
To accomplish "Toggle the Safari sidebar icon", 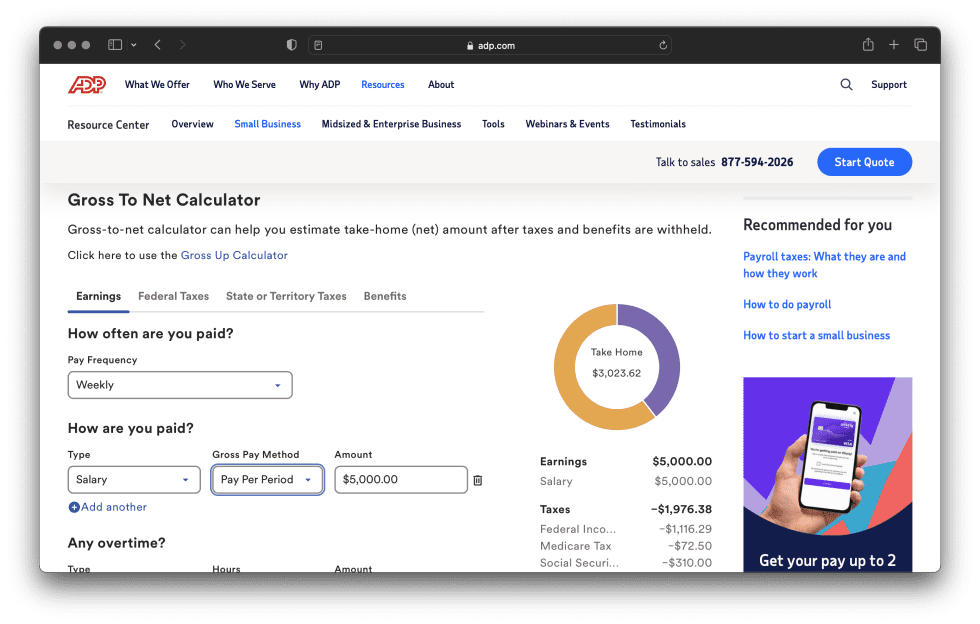I will tap(115, 45).
